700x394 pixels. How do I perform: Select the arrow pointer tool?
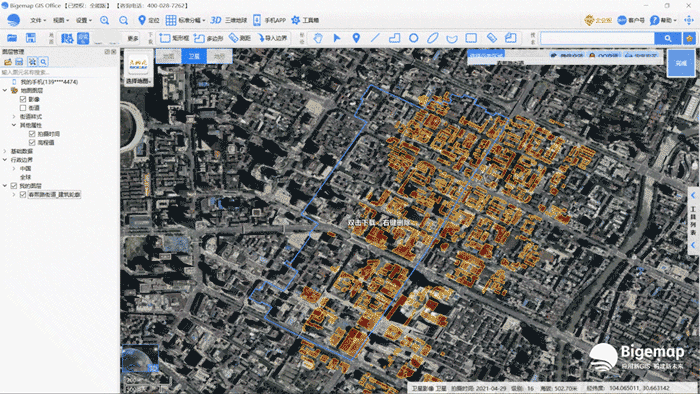[x=337, y=38]
